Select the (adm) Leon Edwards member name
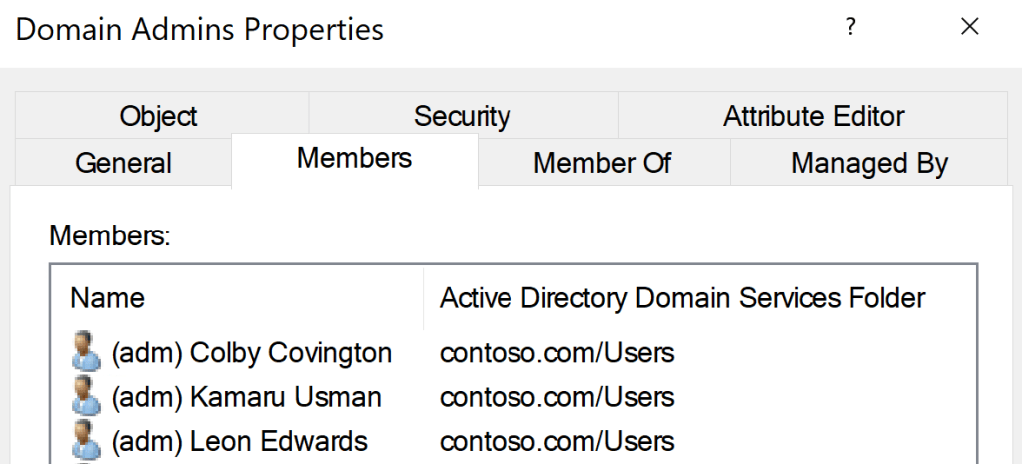 (x=239, y=441)
